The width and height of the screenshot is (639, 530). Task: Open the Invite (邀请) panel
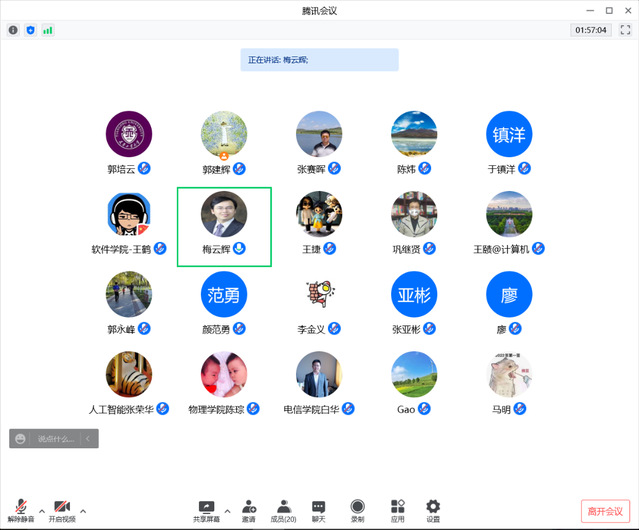tap(248, 510)
